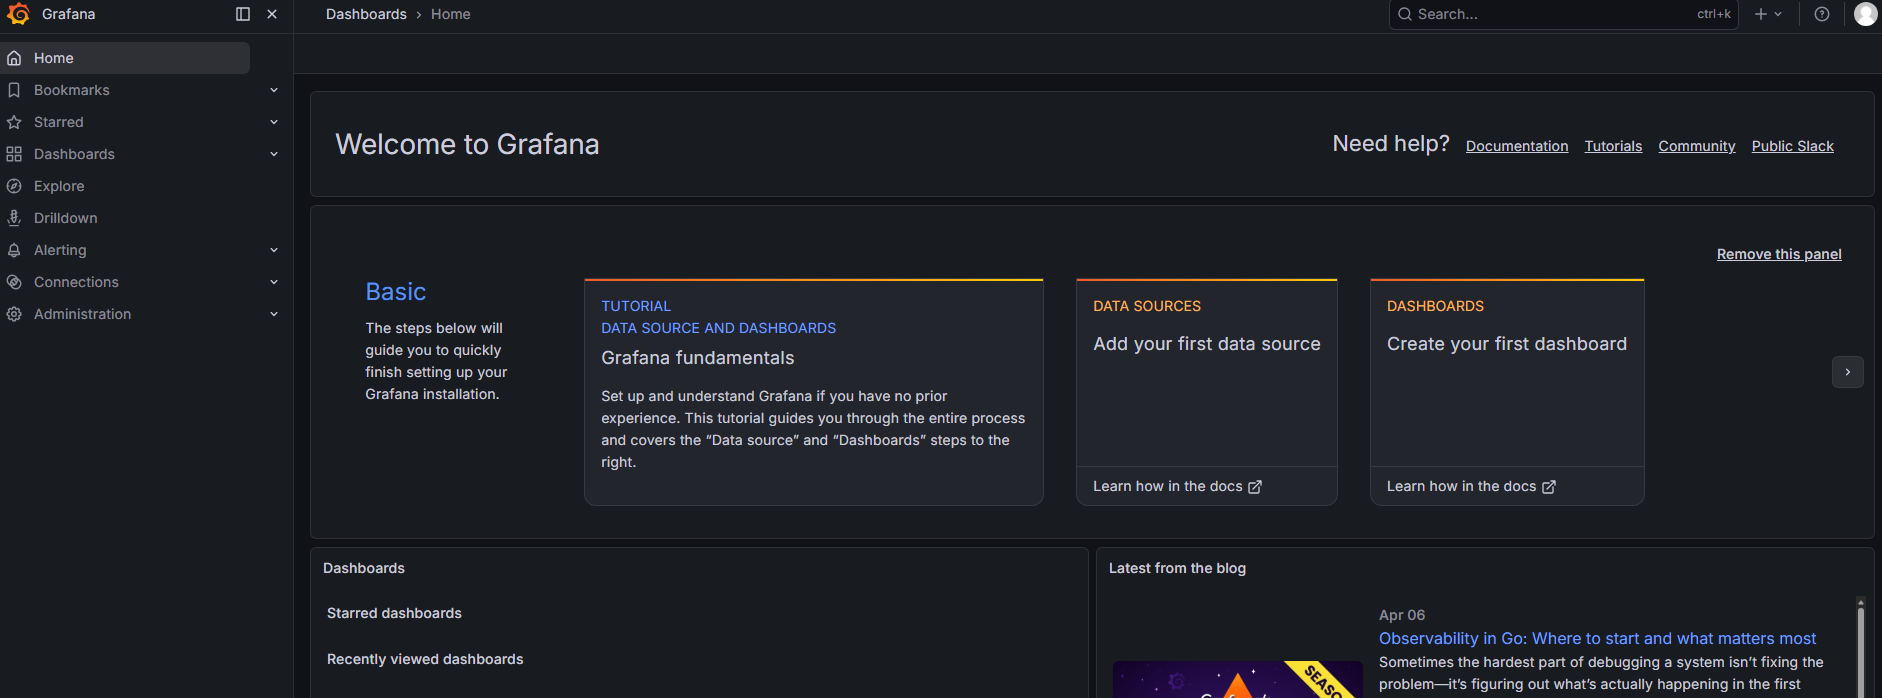Click the Latest from the blog title
This screenshot has height=698, width=1882.
click(x=1177, y=568)
